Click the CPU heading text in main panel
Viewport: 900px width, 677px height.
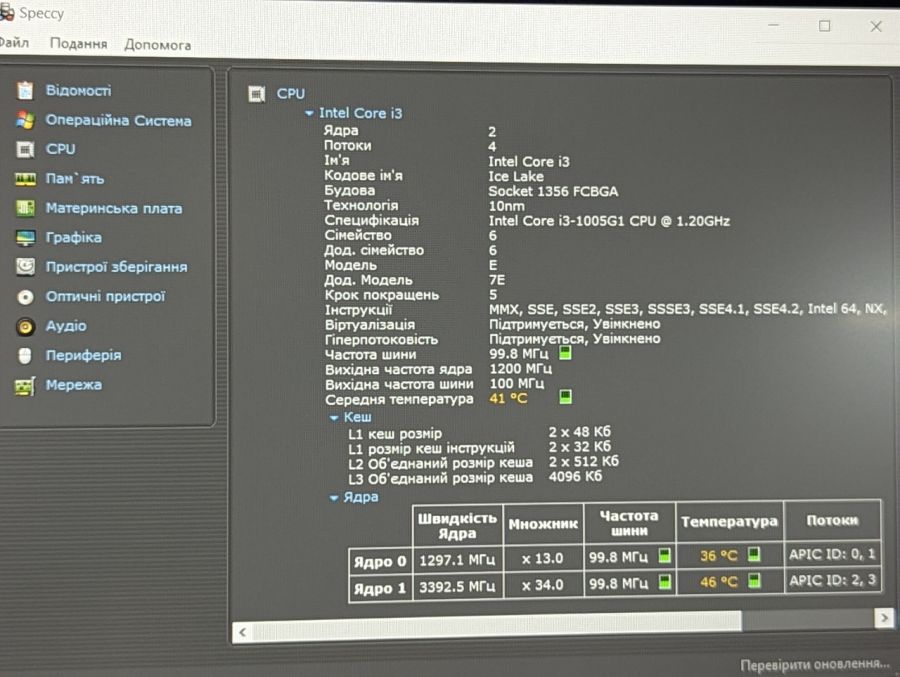[x=291, y=94]
